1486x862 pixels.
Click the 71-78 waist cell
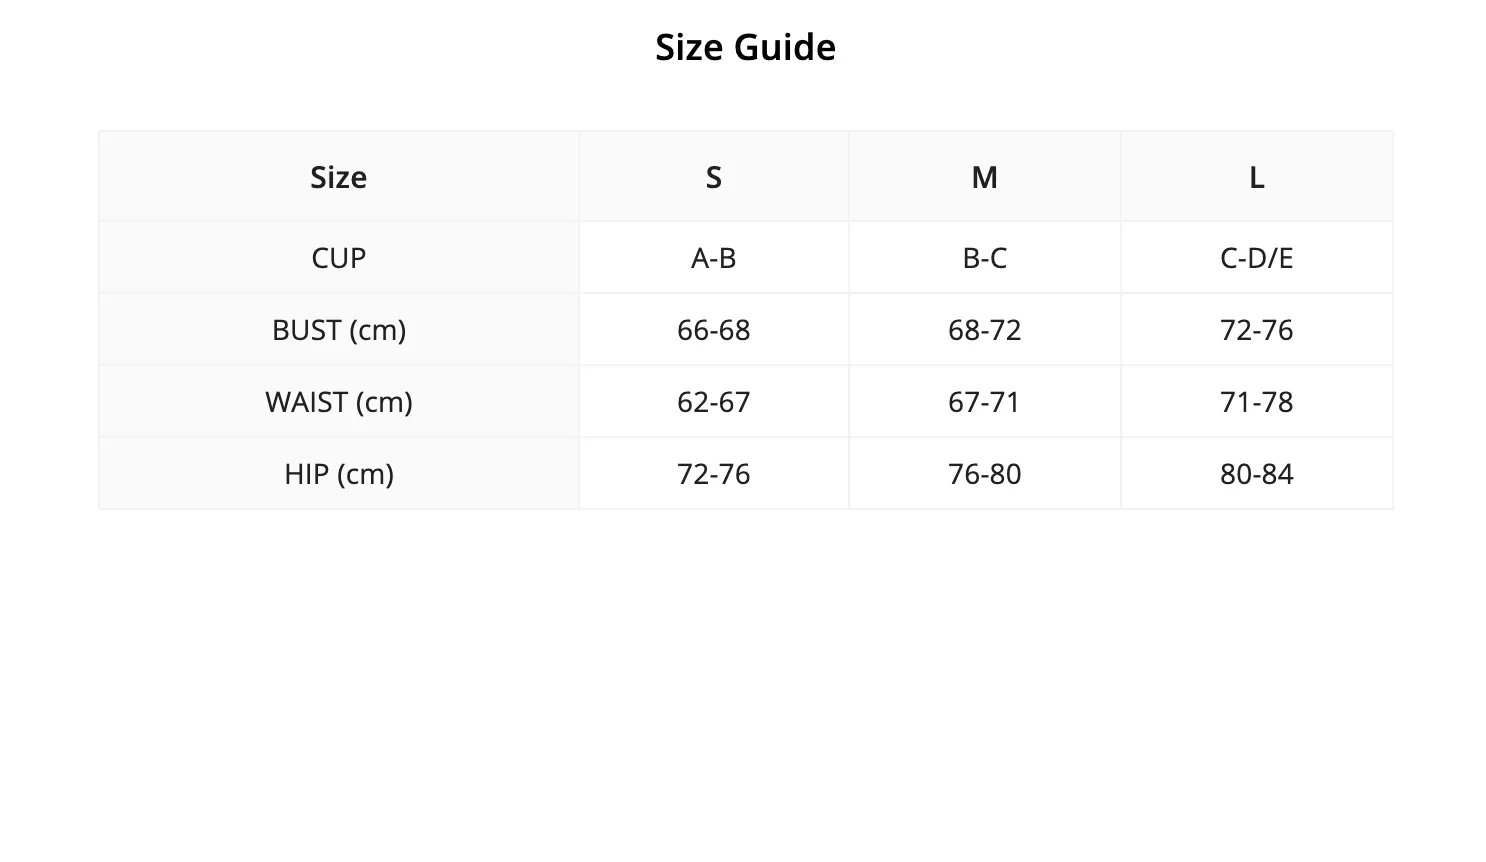[x=1257, y=402]
